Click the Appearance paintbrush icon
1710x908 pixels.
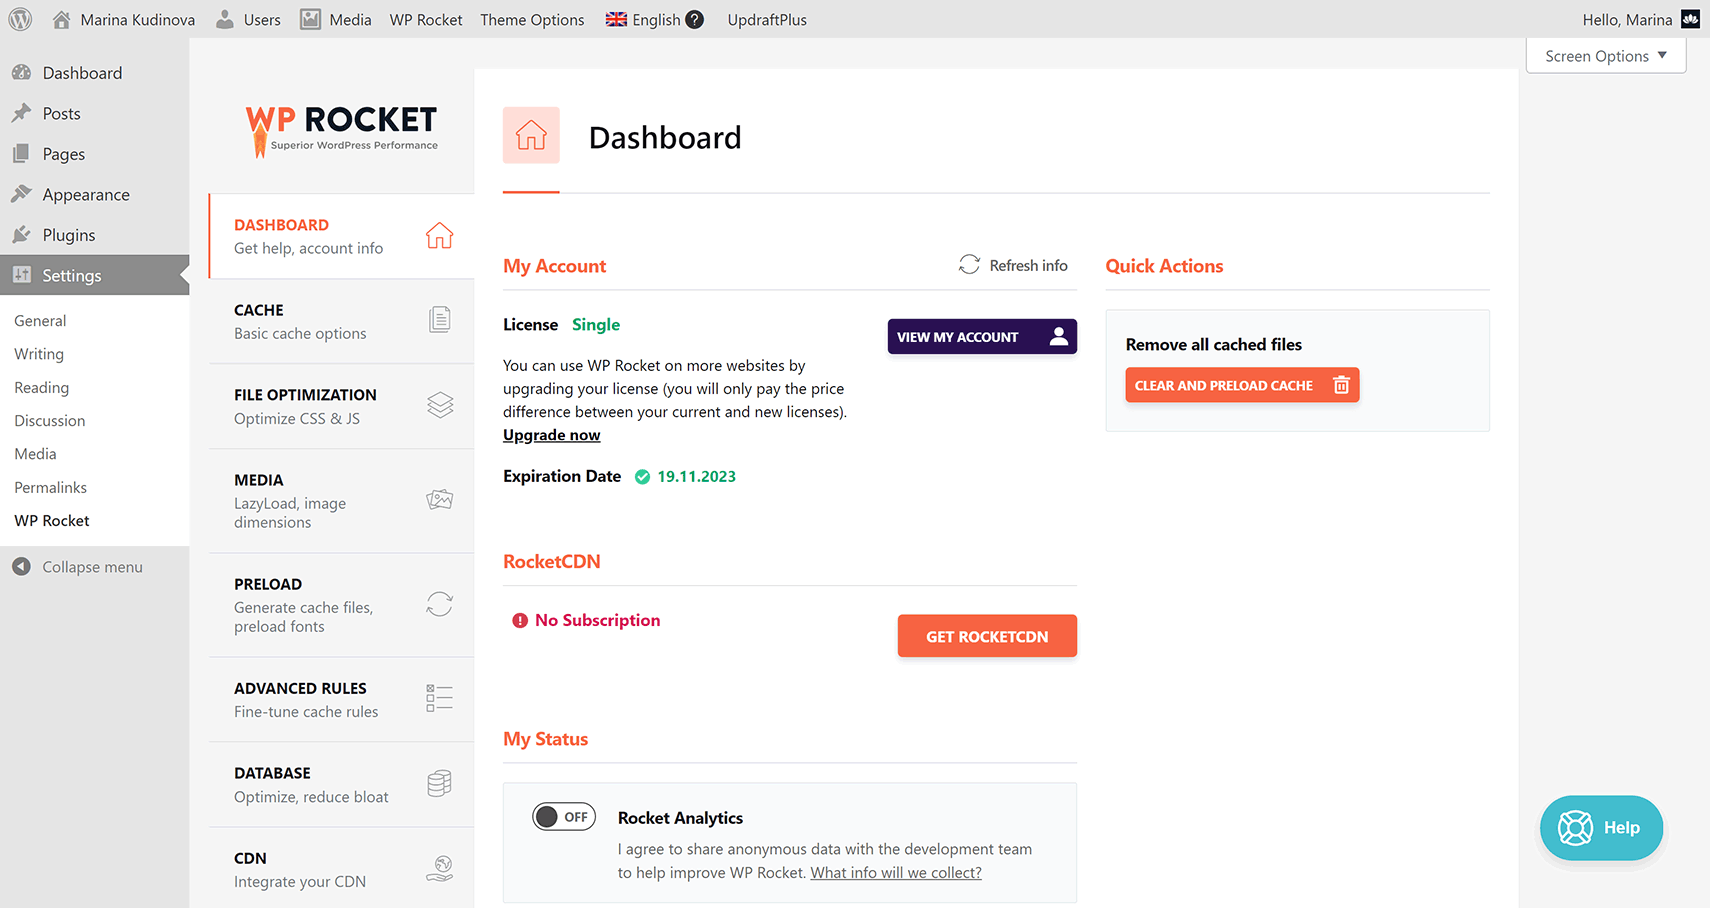[21, 194]
